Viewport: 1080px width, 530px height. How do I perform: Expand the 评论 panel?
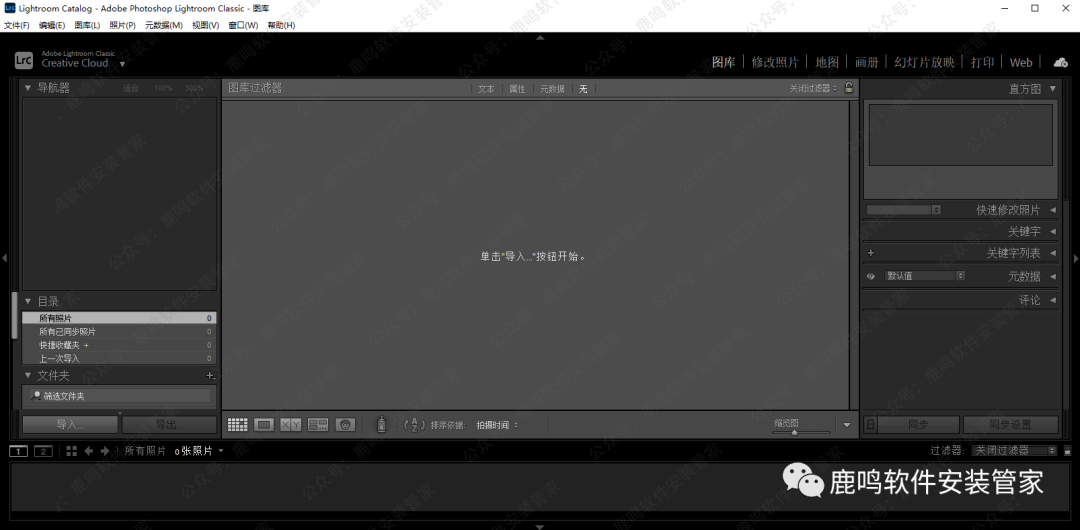[1052, 300]
